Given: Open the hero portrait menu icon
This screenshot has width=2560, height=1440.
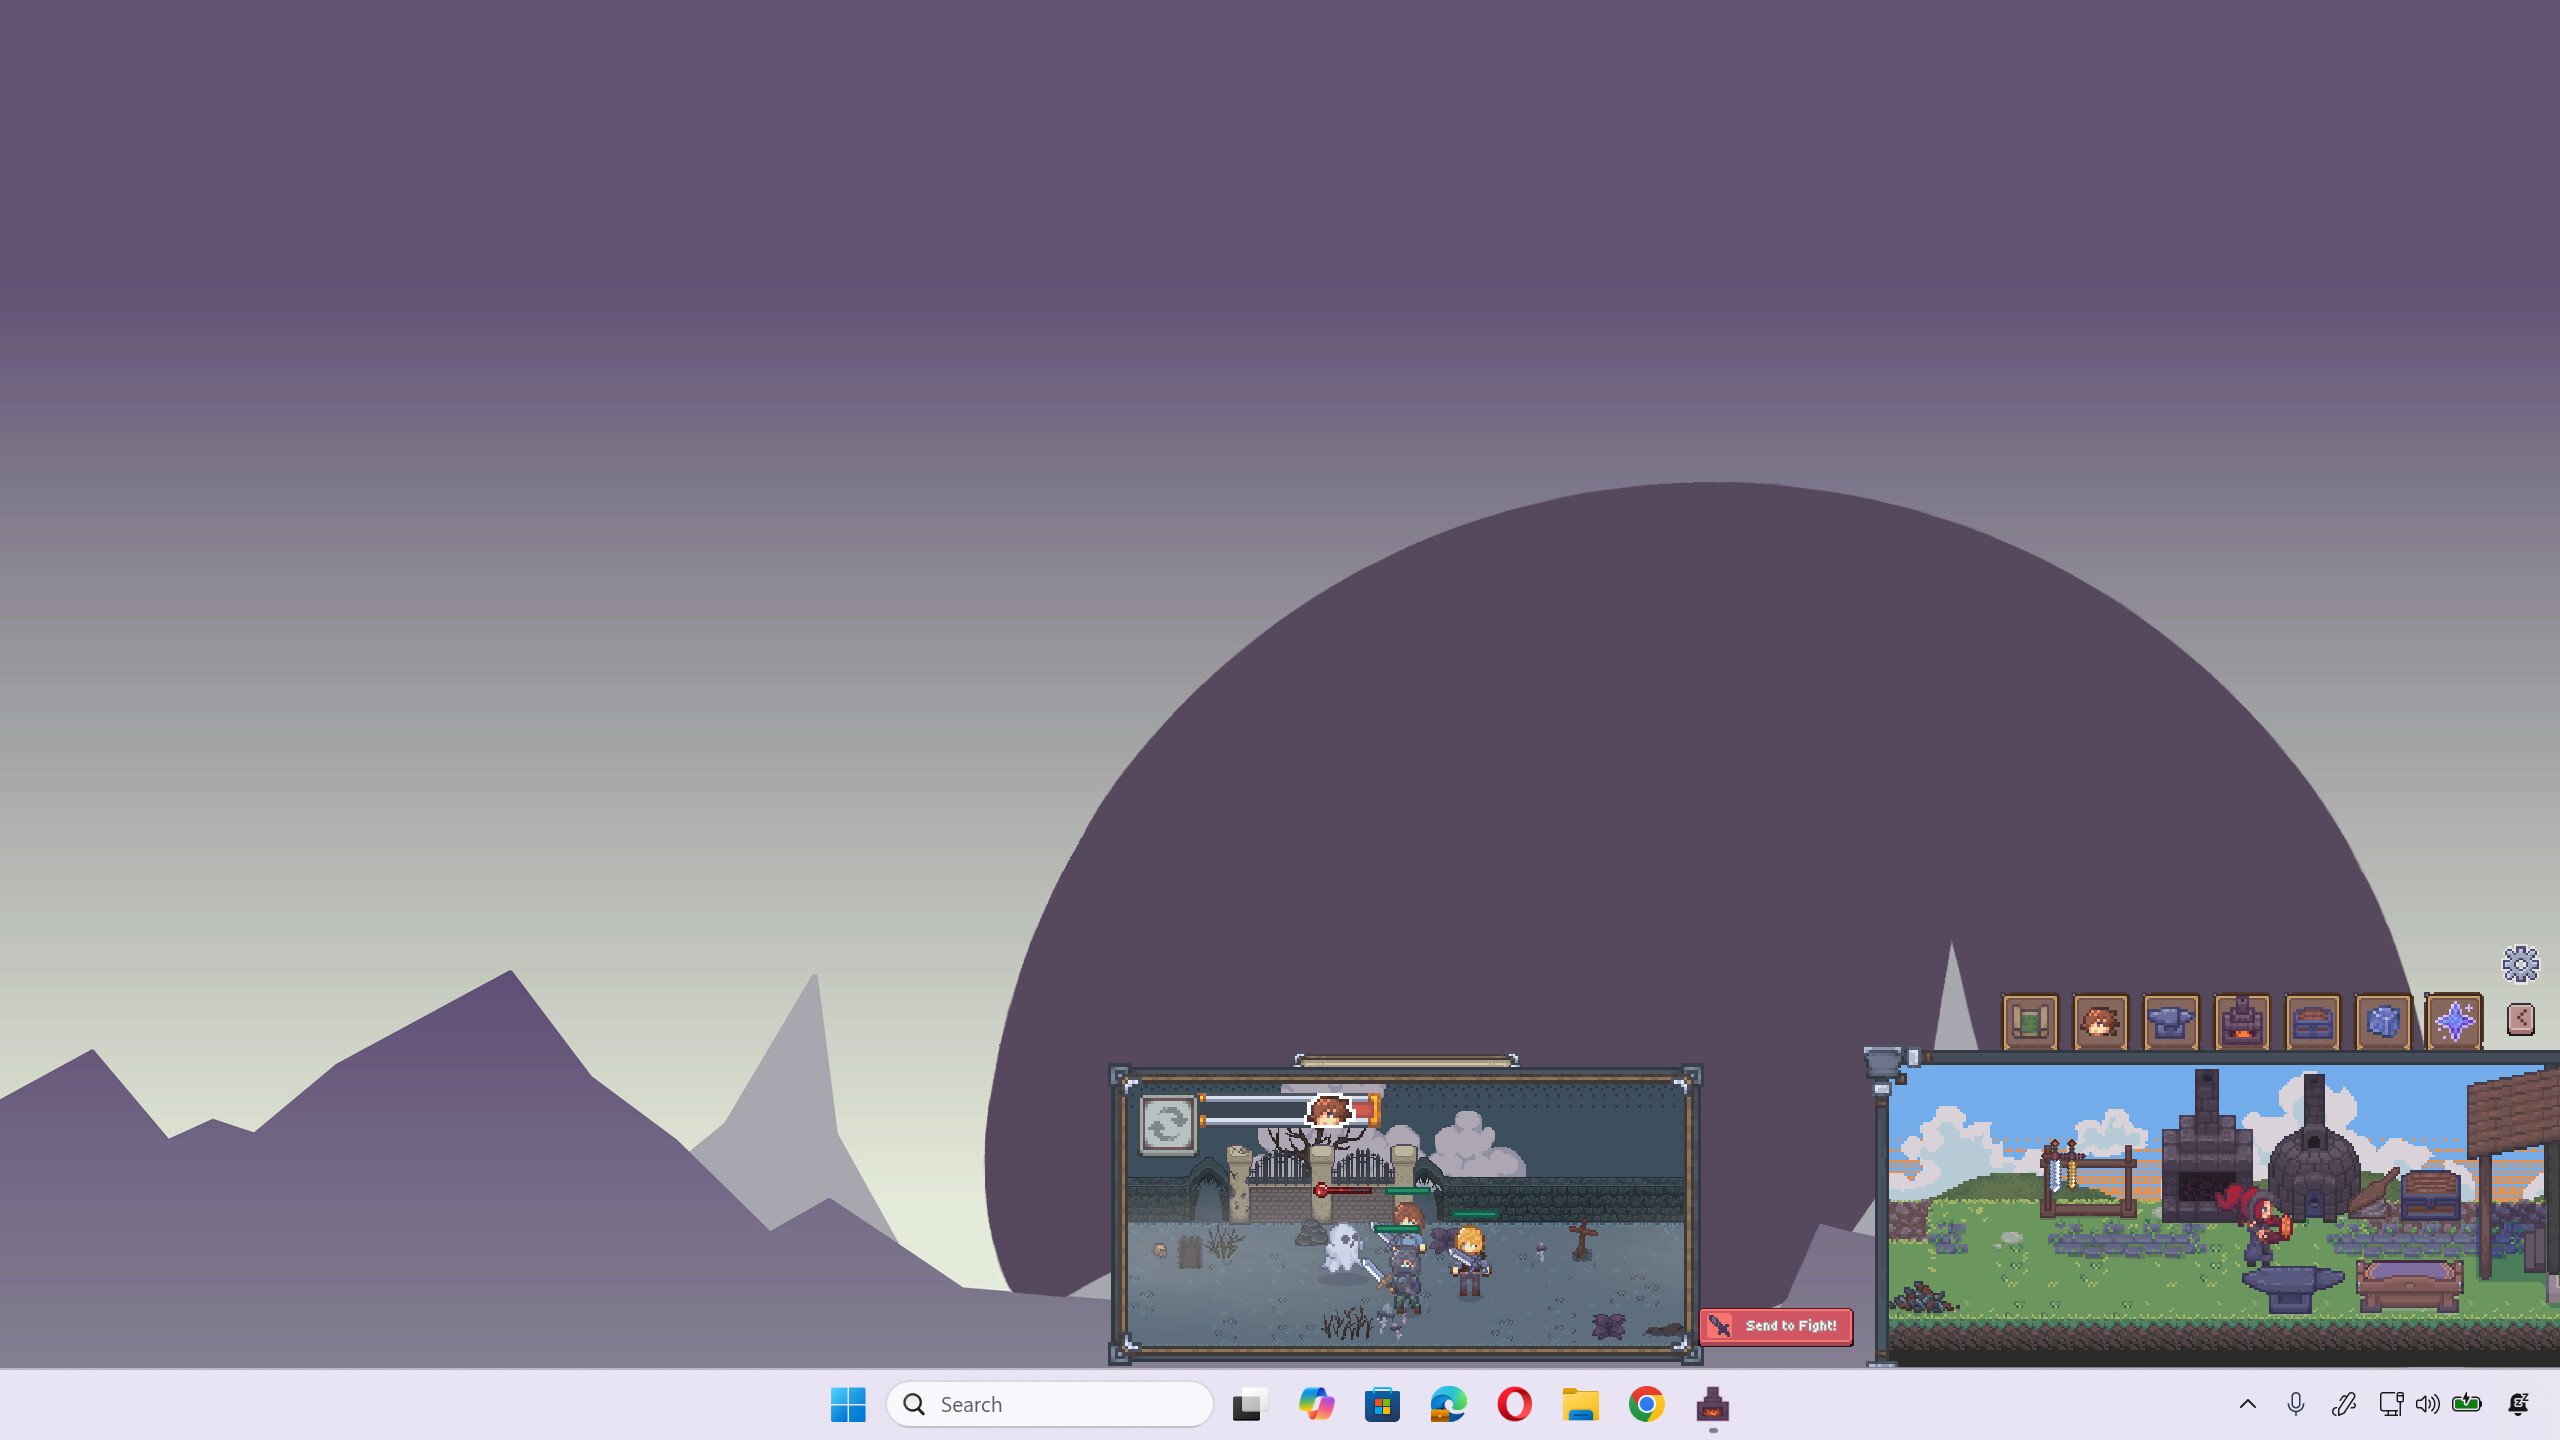Looking at the screenshot, I should [x=2100, y=1021].
